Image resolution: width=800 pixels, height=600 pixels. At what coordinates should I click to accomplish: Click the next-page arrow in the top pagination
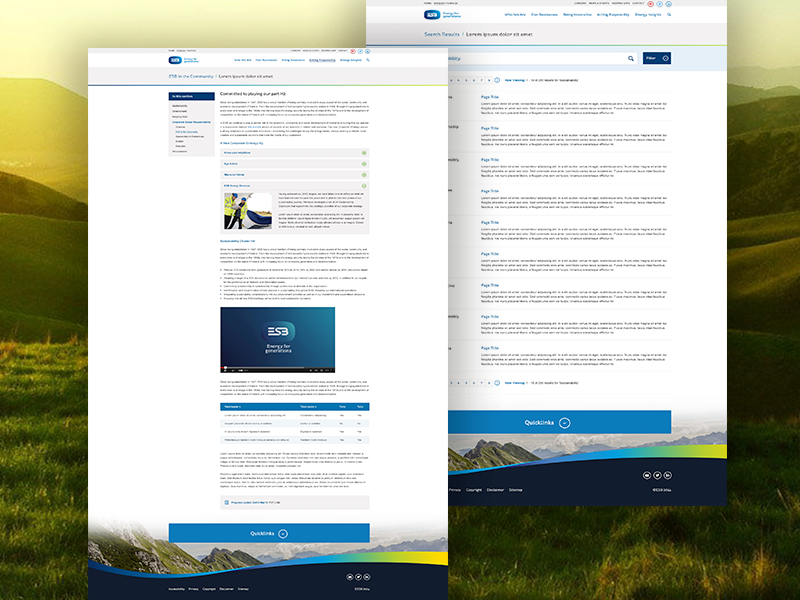497,80
